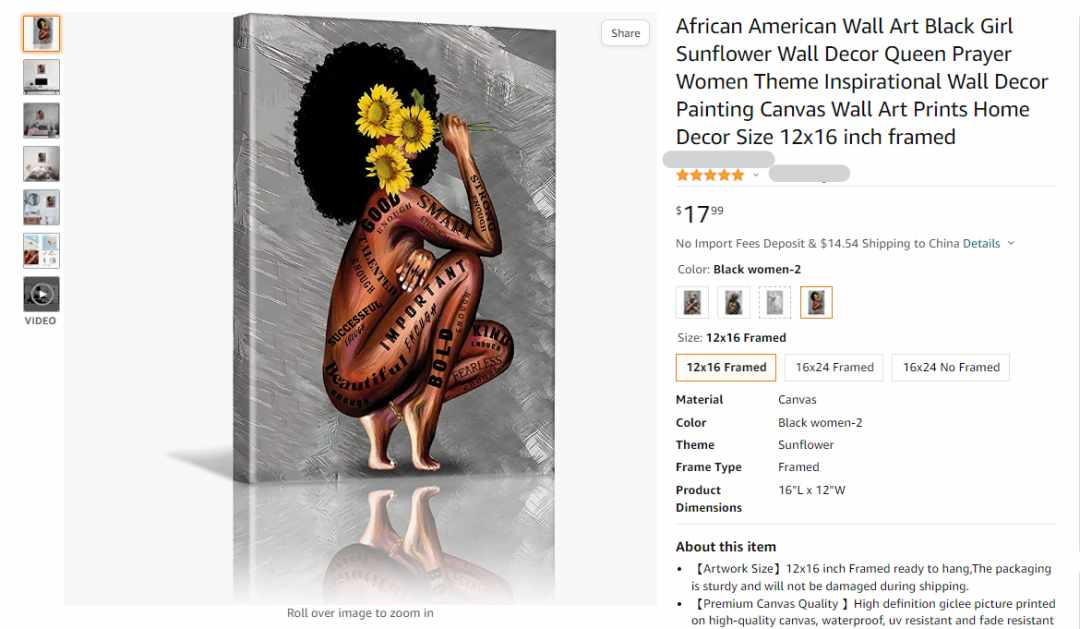
Task: Show the fifth gallery thumbnail
Action: click(41, 207)
